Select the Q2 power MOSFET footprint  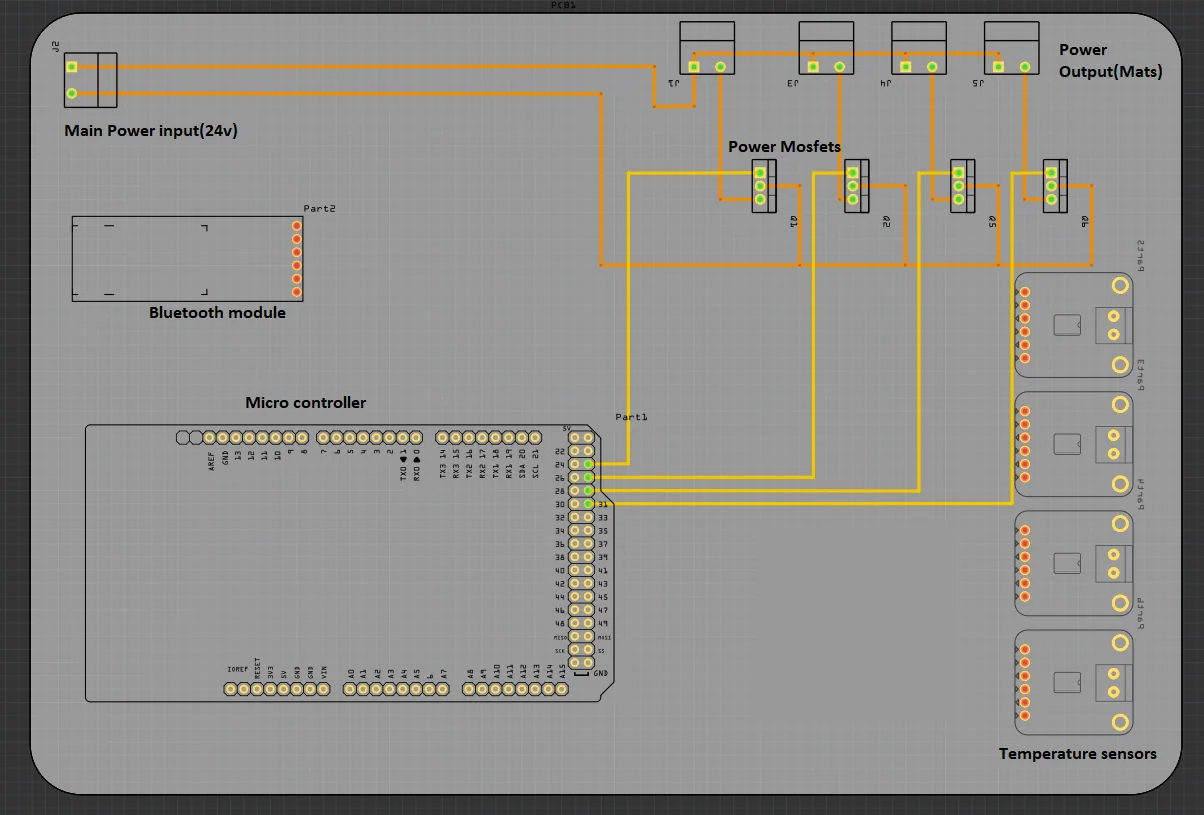point(857,186)
